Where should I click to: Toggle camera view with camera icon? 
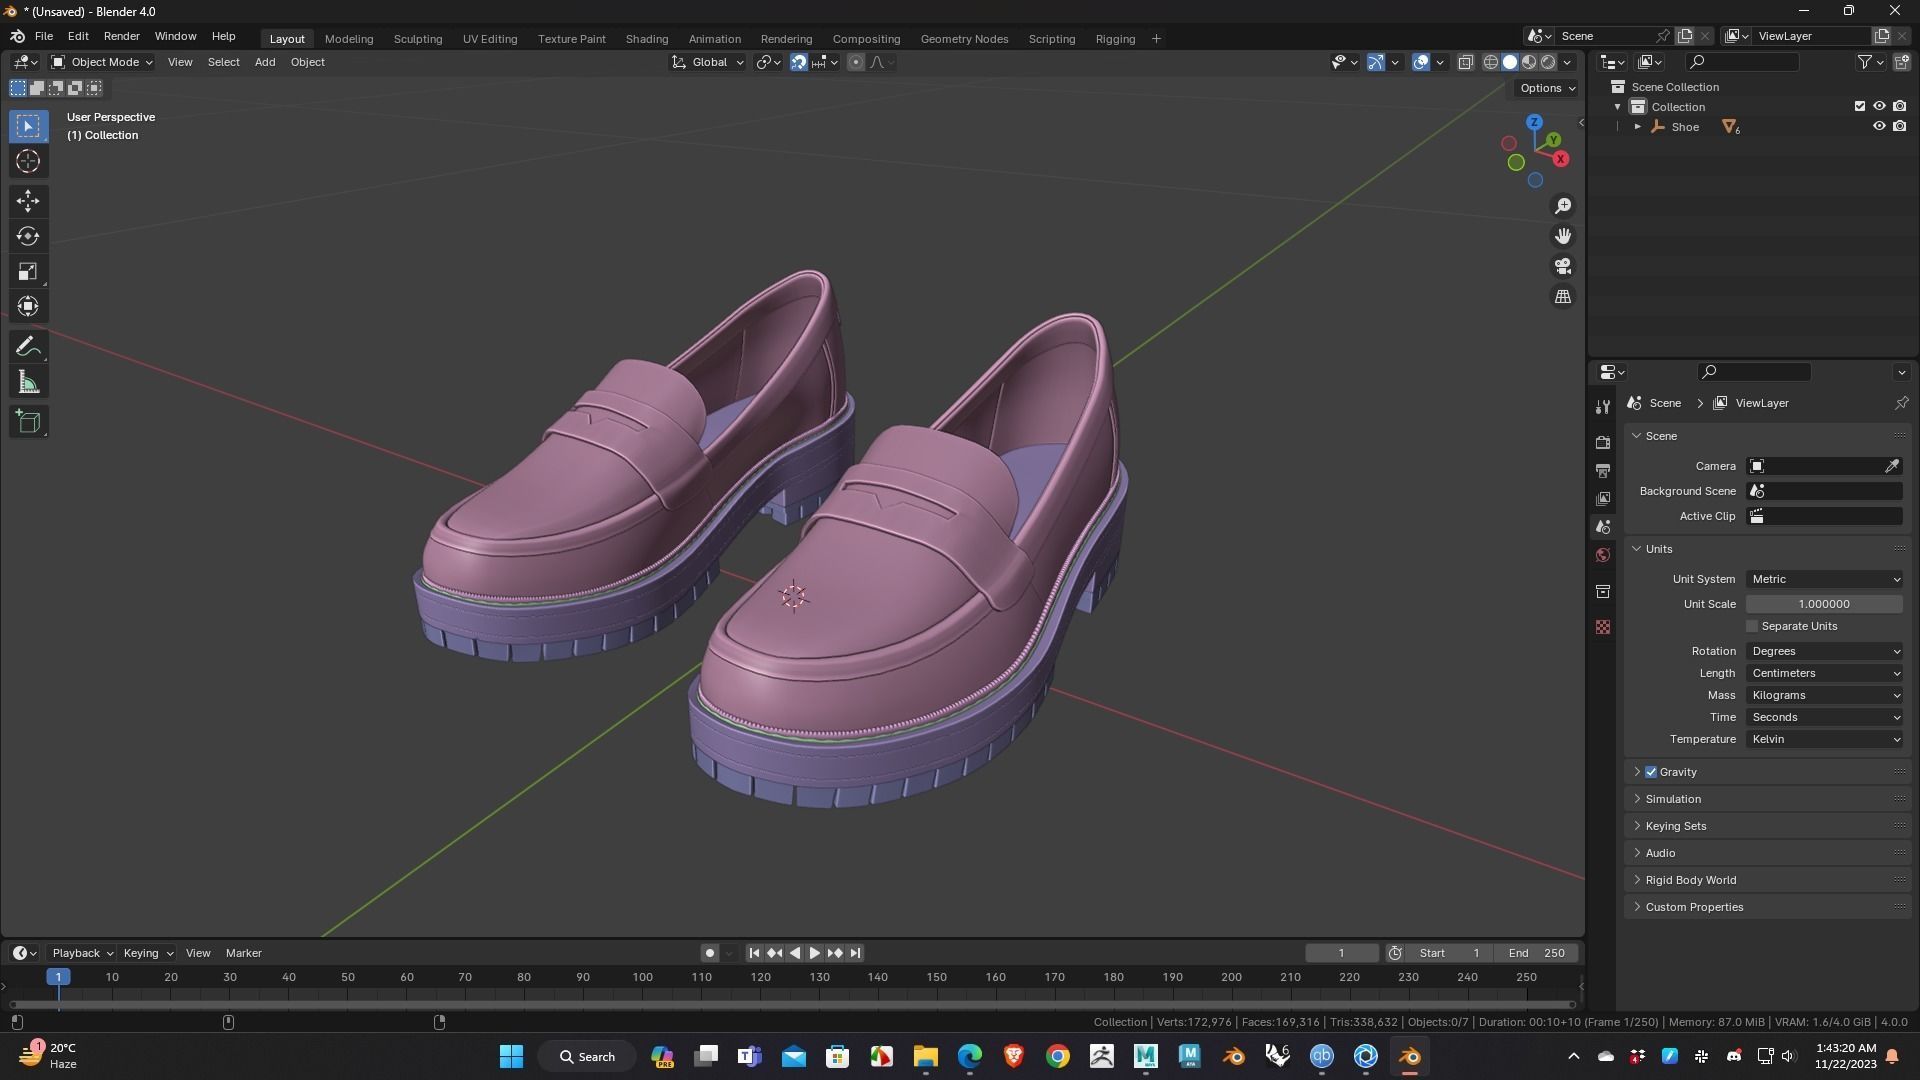click(1563, 266)
